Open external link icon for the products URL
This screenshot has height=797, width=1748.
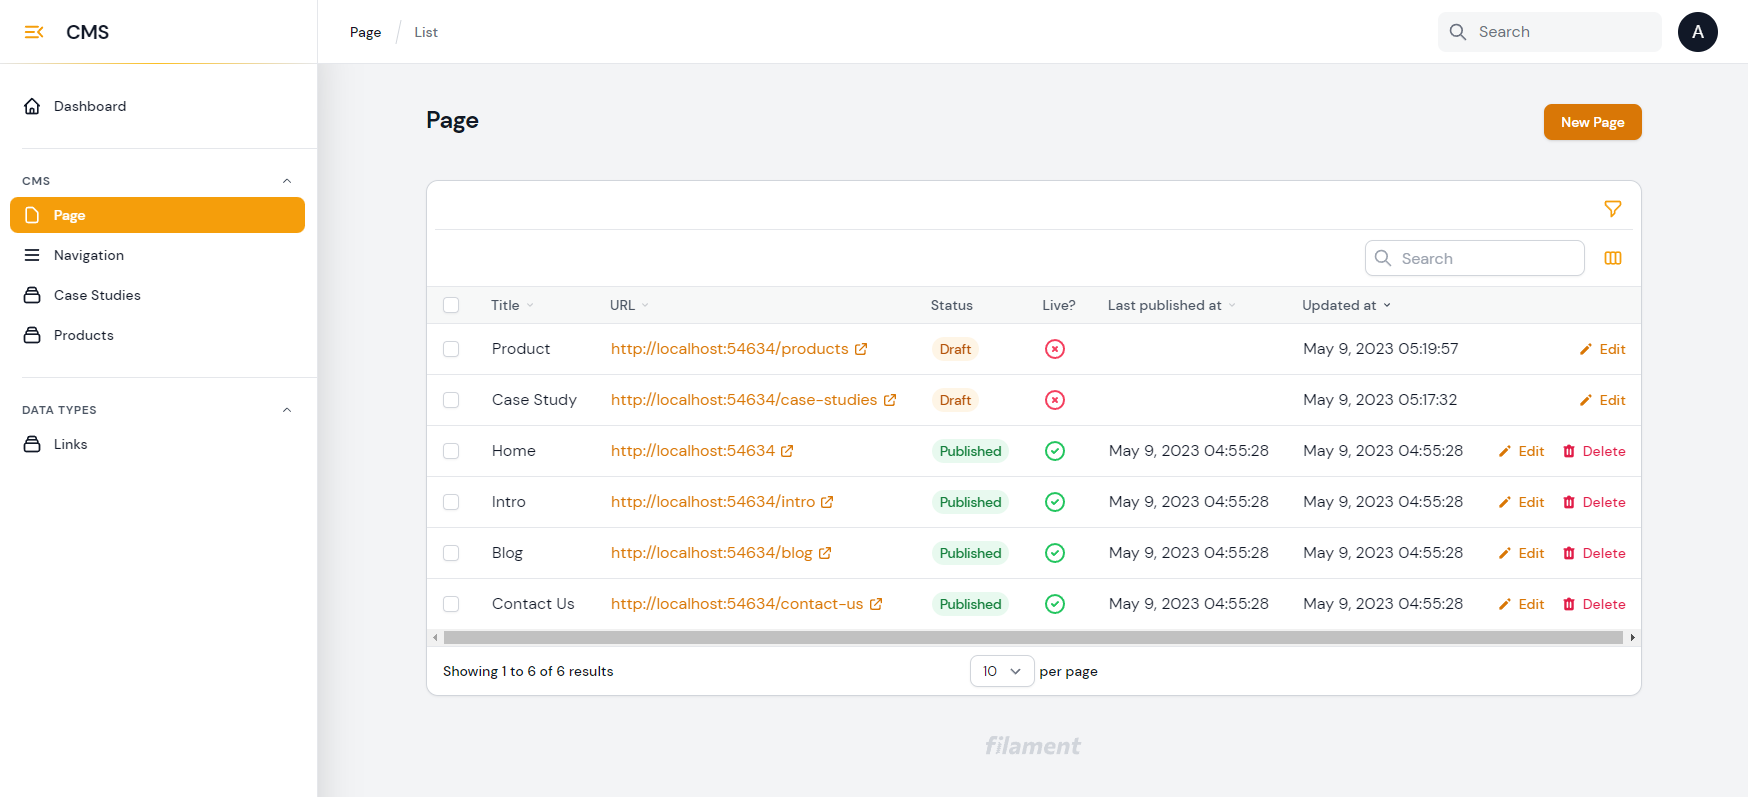tap(861, 349)
